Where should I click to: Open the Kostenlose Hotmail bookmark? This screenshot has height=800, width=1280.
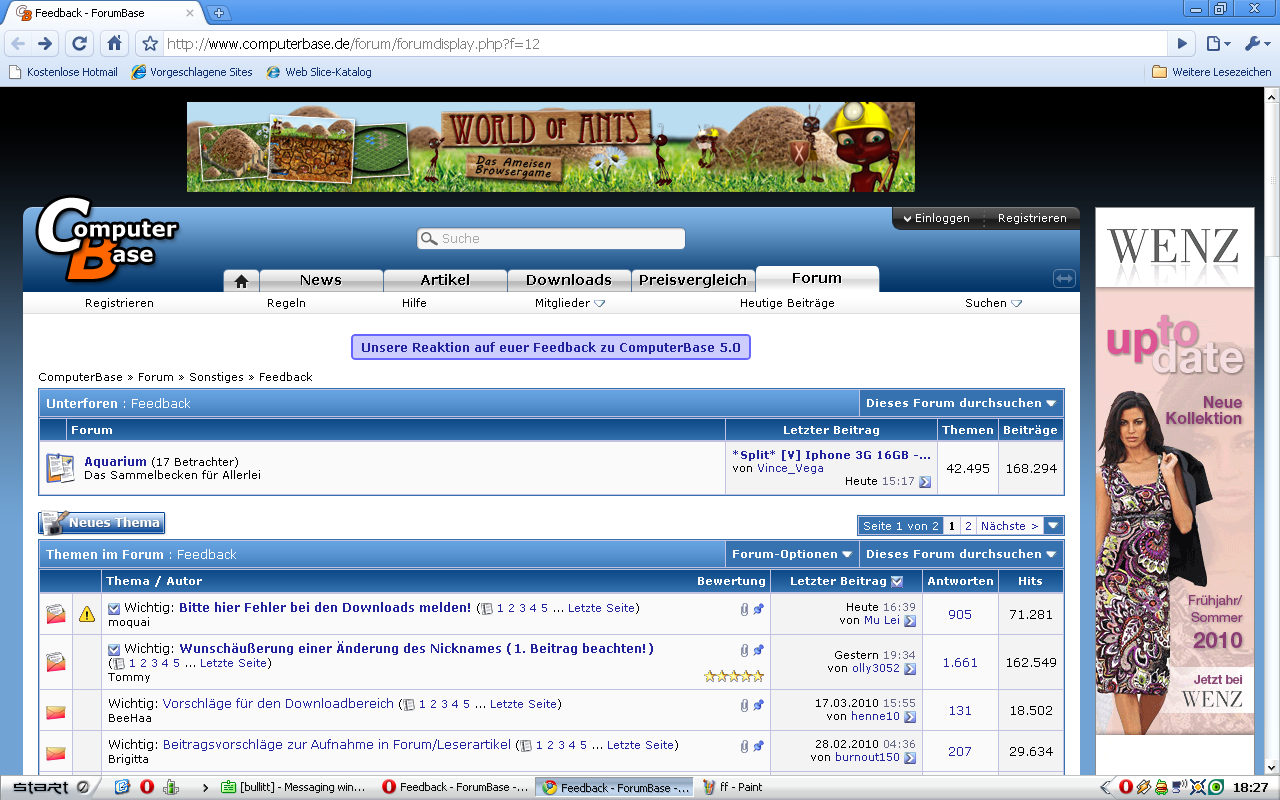pyautogui.click(x=63, y=72)
